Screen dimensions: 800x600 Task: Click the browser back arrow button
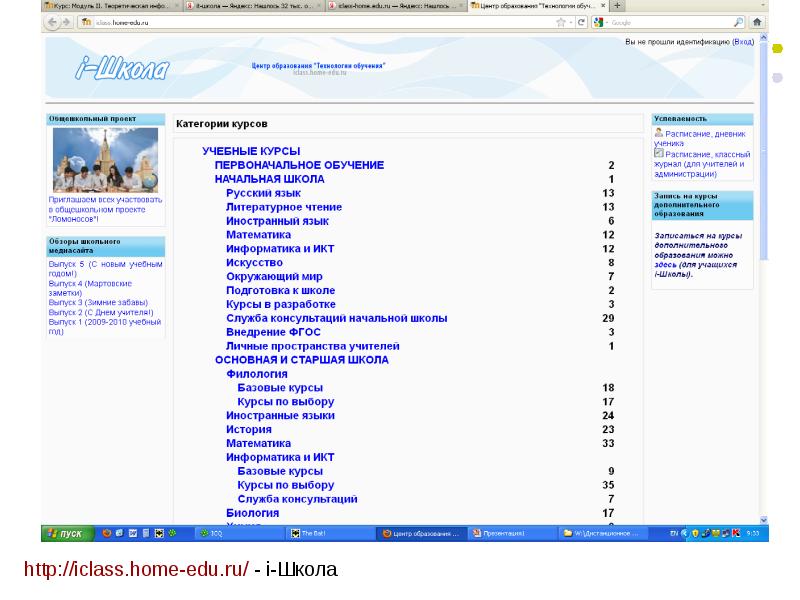point(52,22)
